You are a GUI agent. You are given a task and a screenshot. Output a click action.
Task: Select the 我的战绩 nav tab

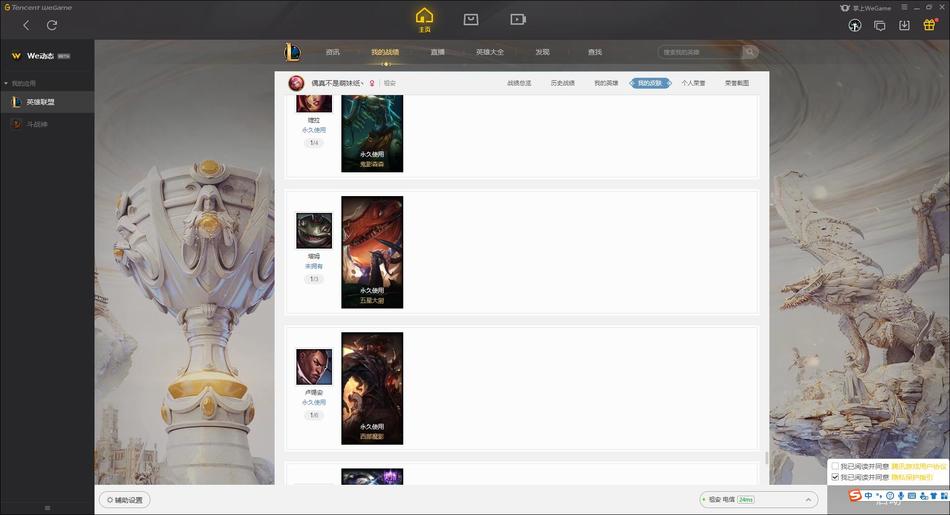point(385,52)
